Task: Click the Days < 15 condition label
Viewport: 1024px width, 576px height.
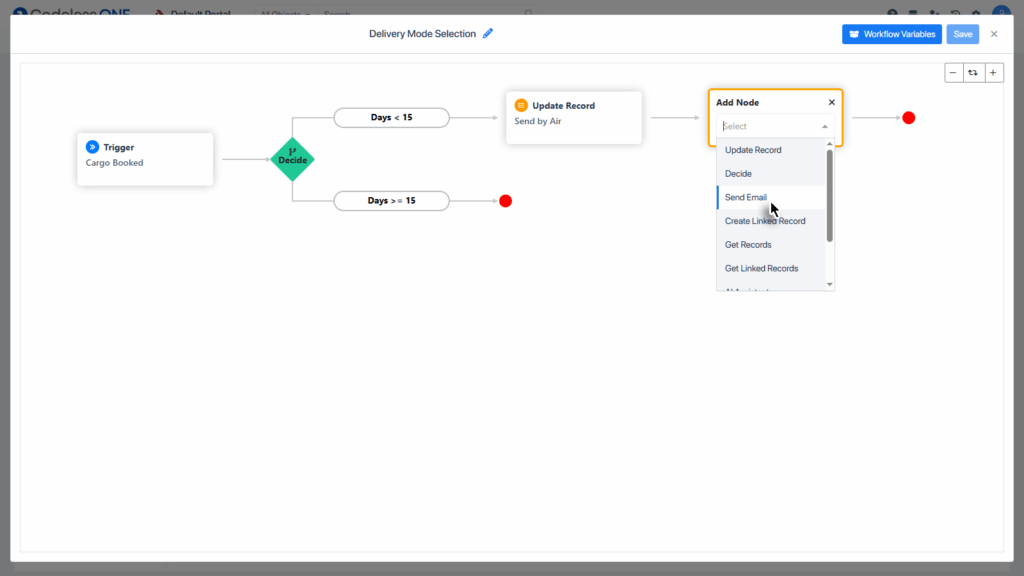Action: [x=391, y=118]
